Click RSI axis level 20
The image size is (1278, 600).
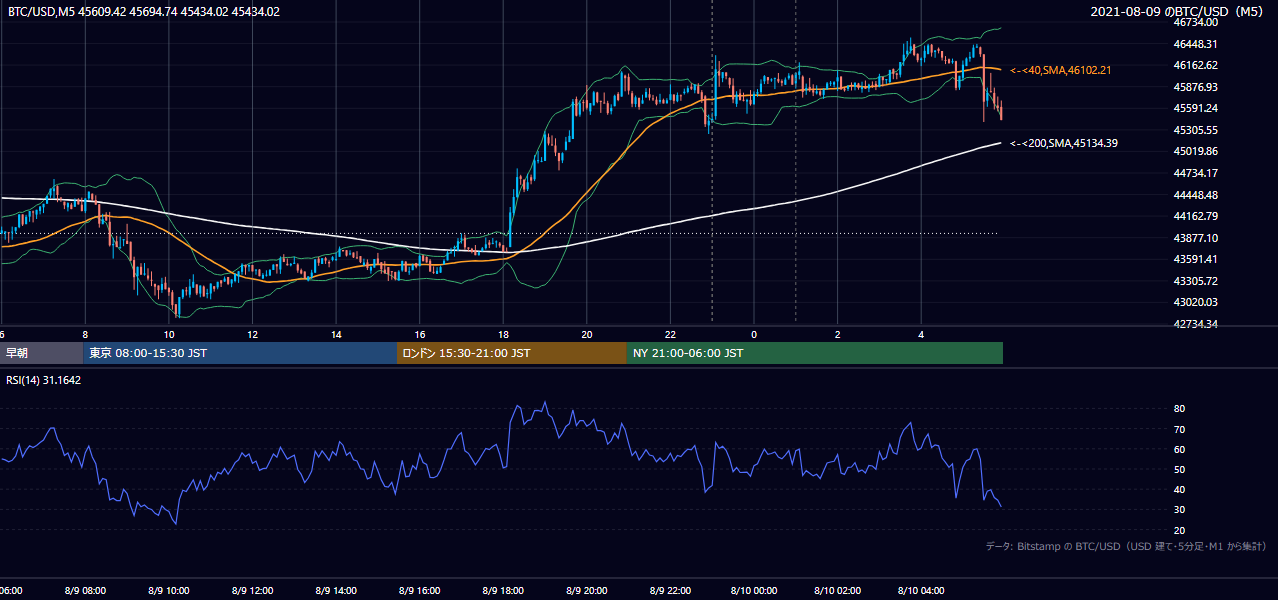click(x=1180, y=530)
